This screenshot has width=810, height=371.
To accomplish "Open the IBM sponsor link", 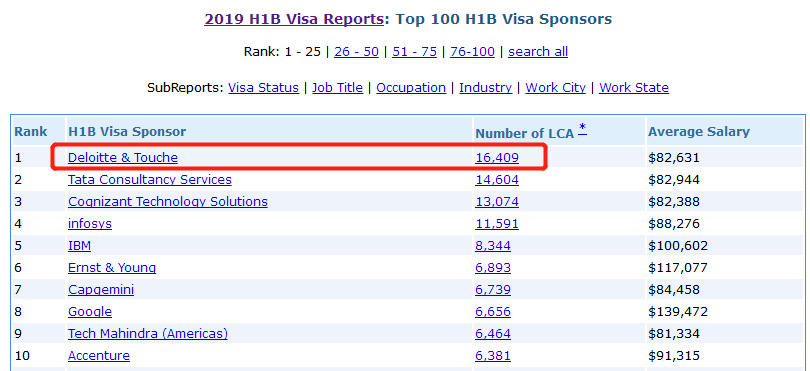I will [80, 245].
